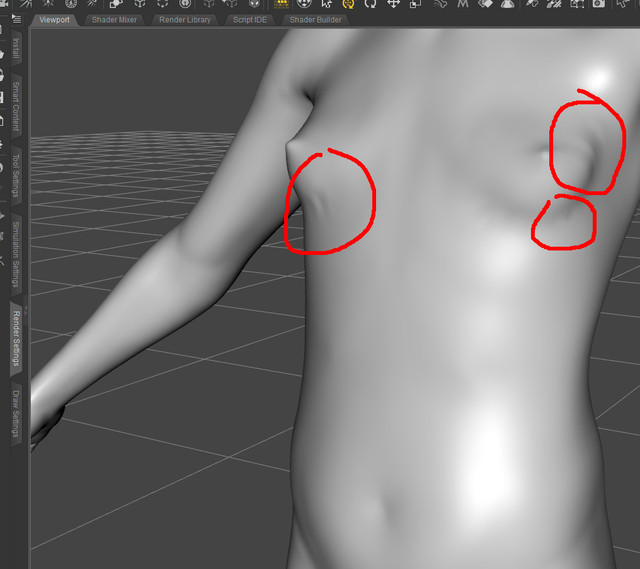Click the yellow dotted grid toolbar icon
640x569 pixels.
pos(281,4)
